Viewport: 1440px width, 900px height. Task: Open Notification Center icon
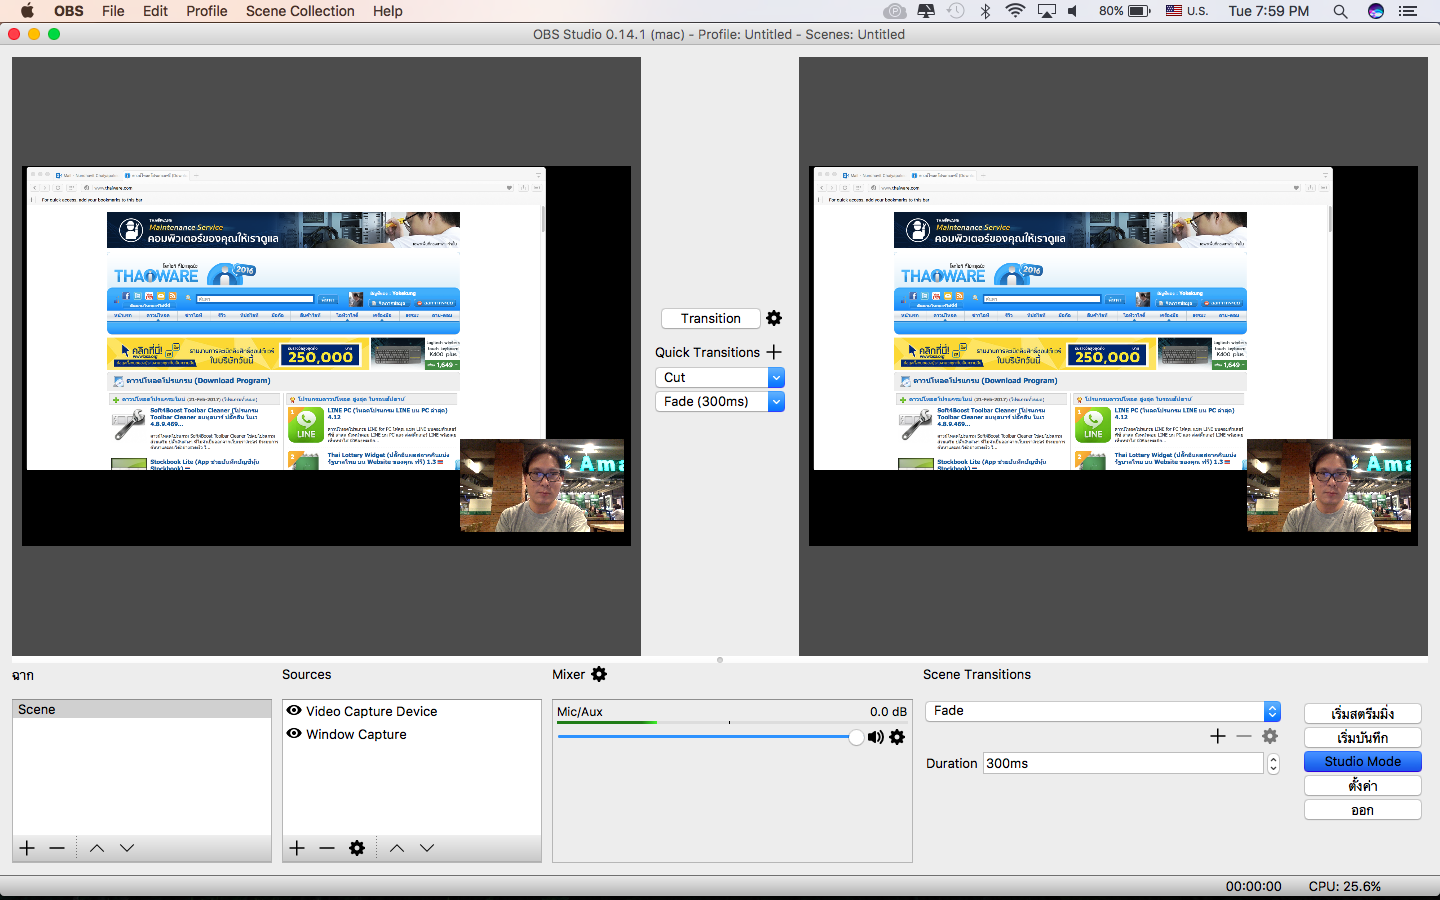click(1408, 11)
